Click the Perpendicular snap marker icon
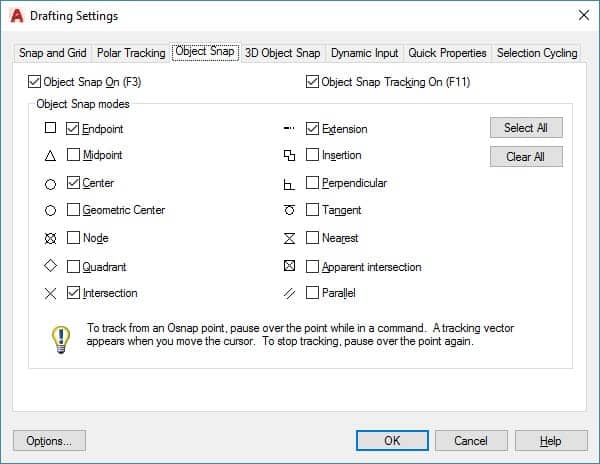Image resolution: width=600 pixels, height=464 pixels. pos(289,184)
